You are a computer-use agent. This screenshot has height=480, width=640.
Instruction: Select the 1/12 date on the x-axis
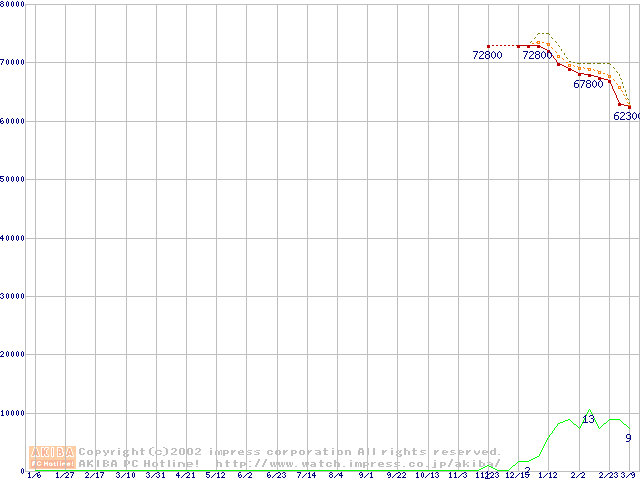pos(548,475)
